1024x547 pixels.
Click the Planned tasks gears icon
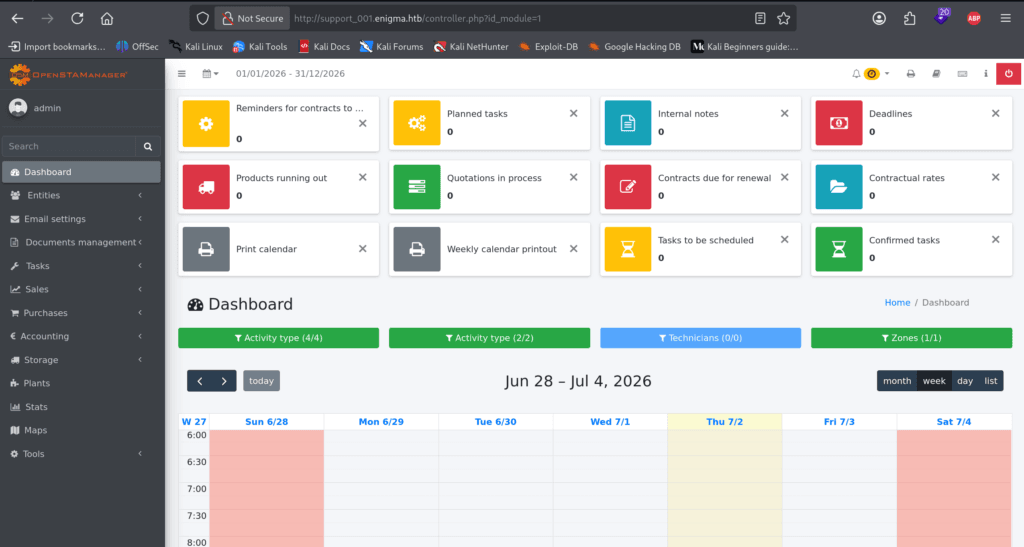(x=417, y=123)
